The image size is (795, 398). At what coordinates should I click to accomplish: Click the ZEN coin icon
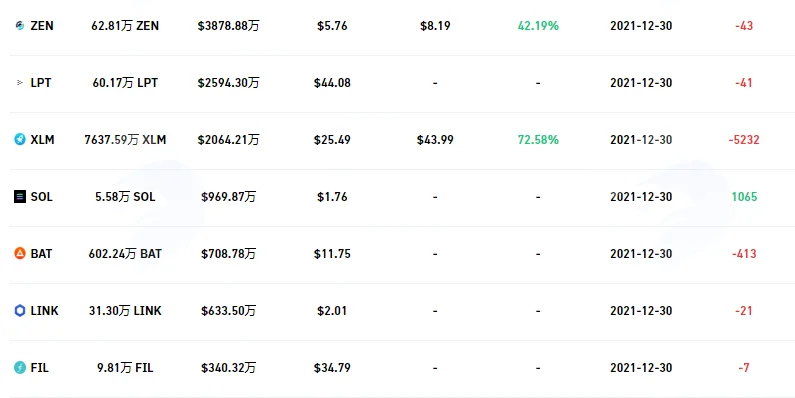pyautogui.click(x=20, y=25)
